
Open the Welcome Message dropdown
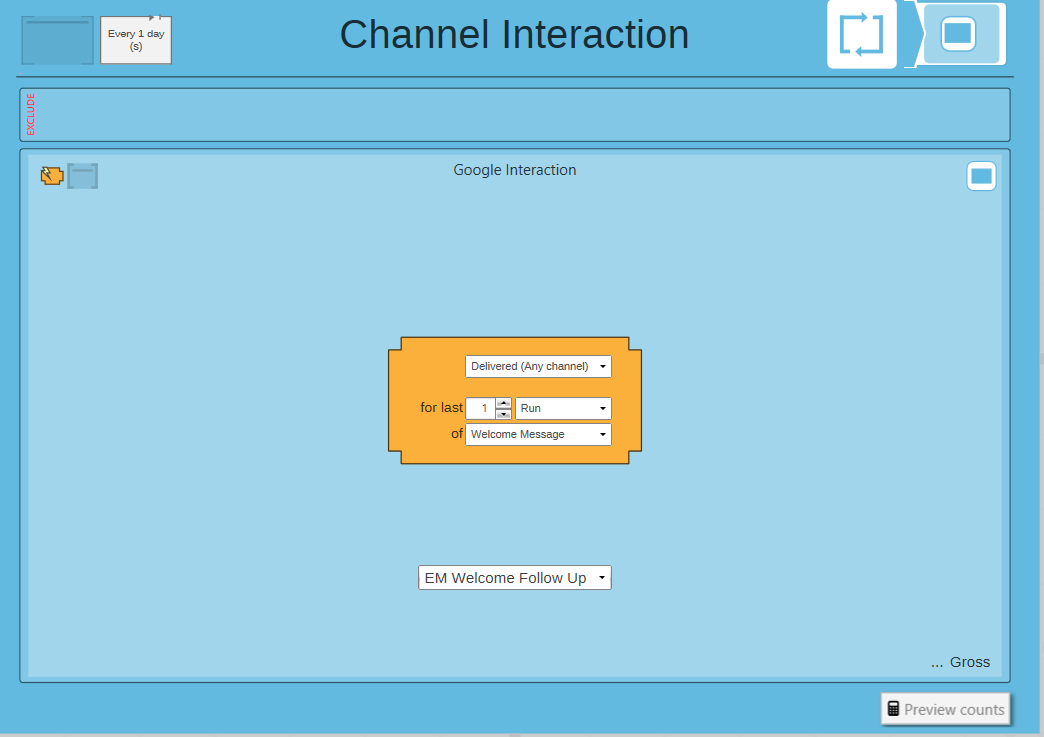[x=538, y=434]
